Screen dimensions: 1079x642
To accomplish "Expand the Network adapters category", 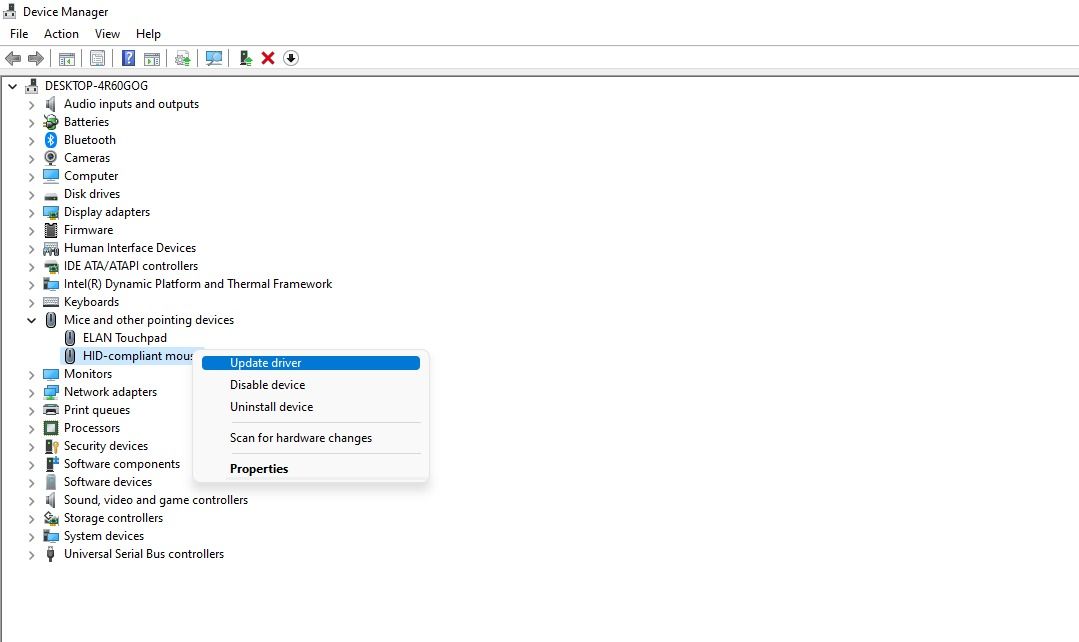I will coord(31,391).
